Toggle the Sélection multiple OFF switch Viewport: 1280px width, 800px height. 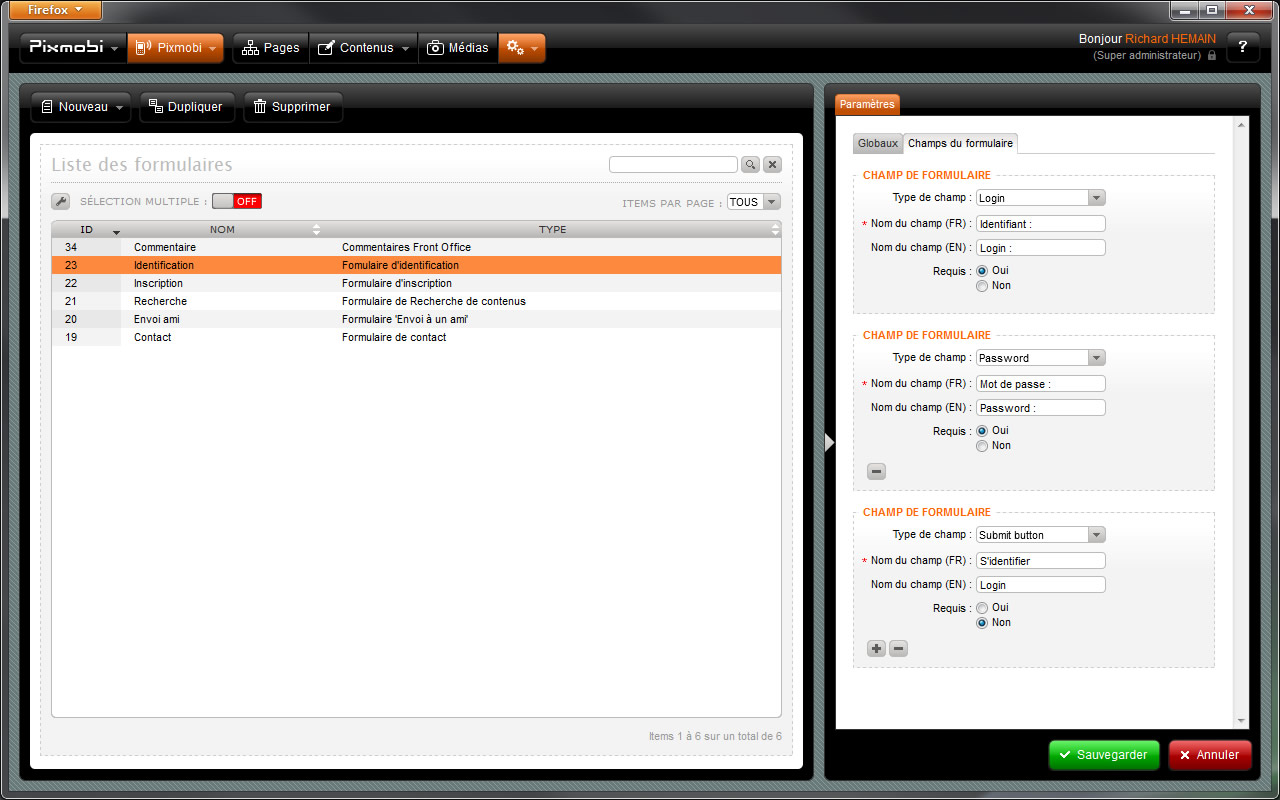(x=237, y=201)
